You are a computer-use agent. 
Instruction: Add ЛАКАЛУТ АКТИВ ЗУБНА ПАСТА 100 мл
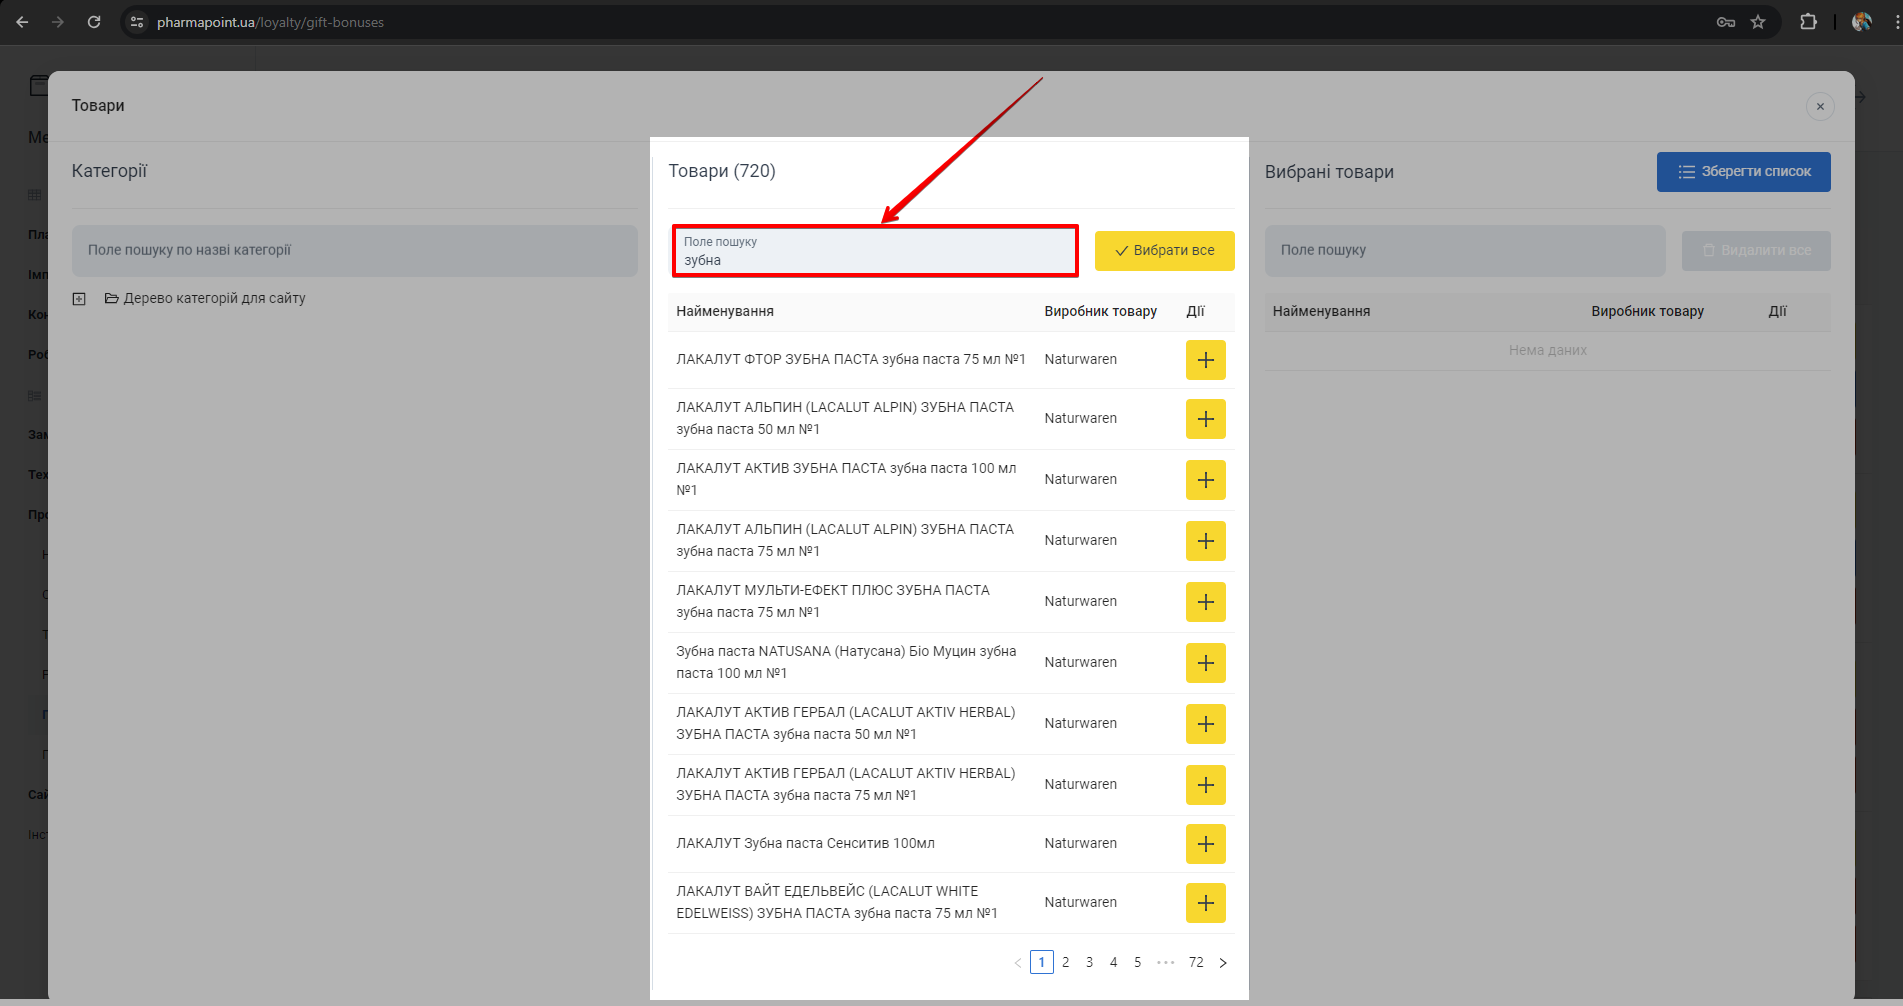1205,480
